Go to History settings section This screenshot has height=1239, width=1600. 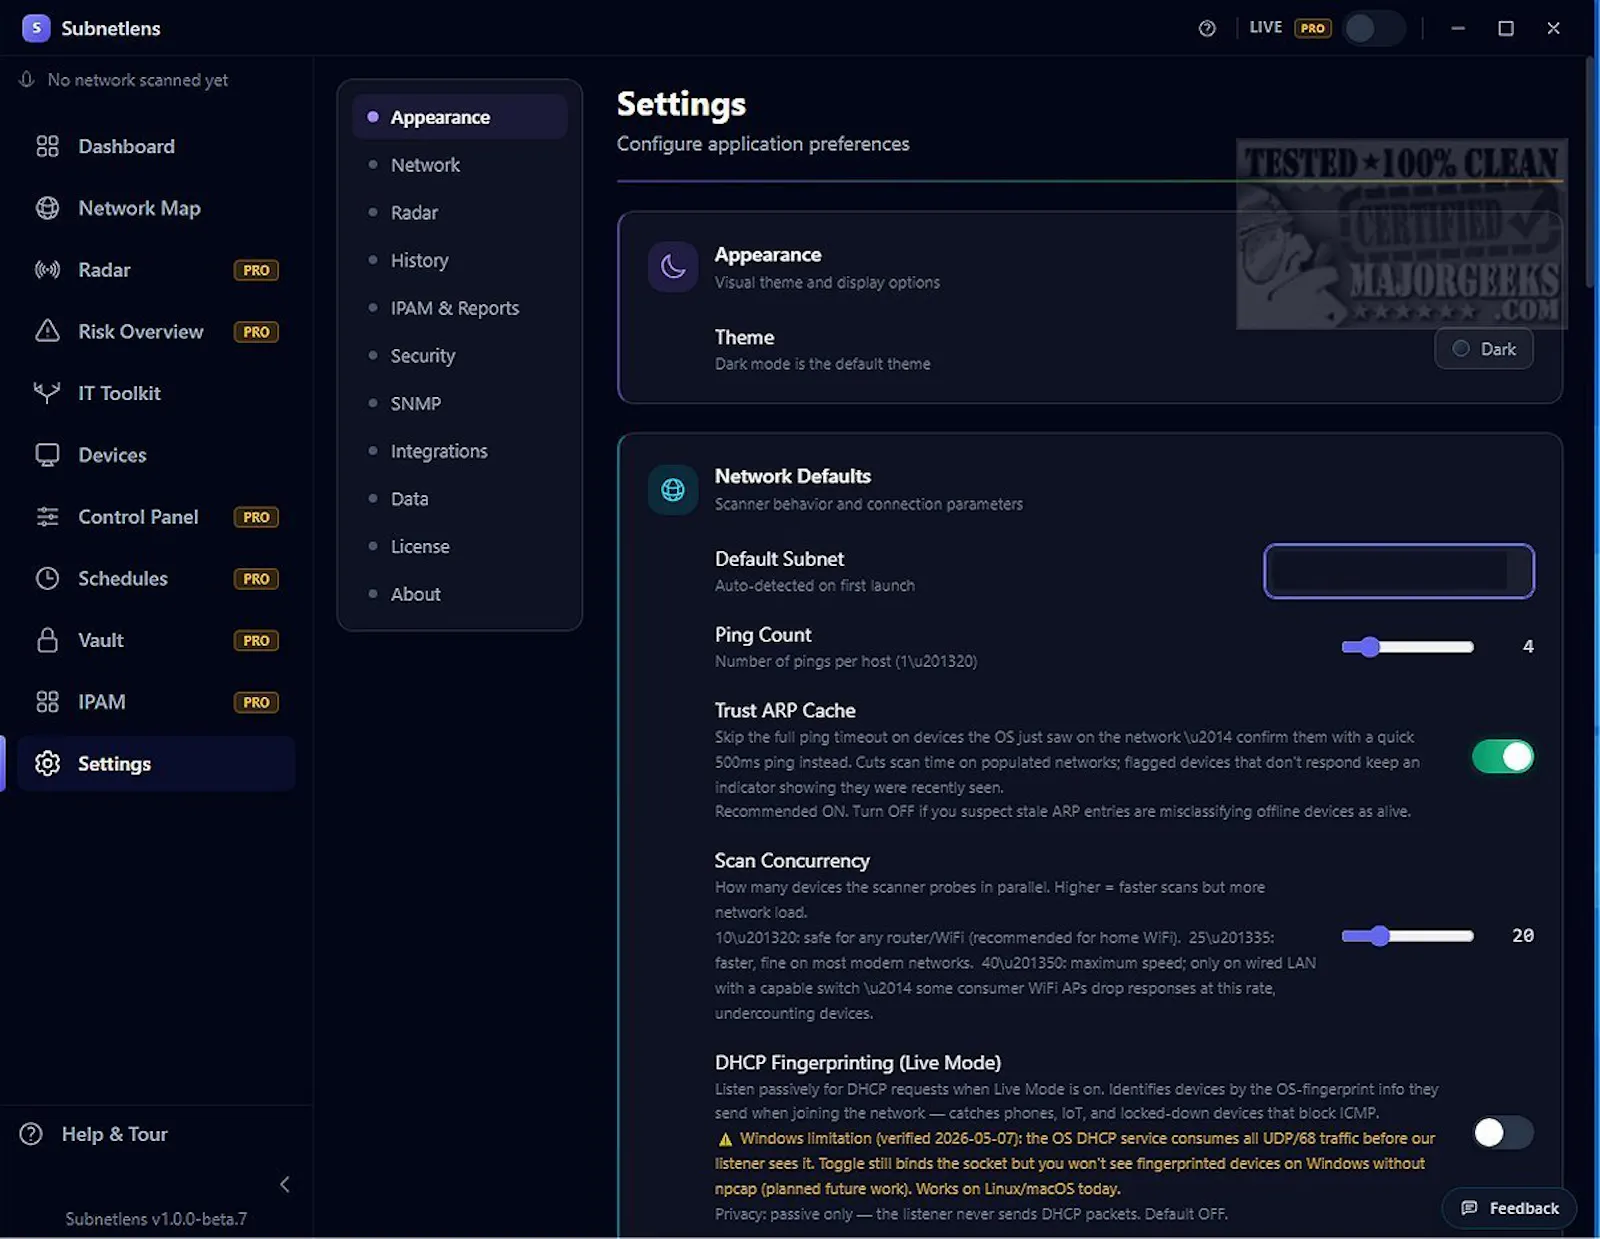[460, 260]
